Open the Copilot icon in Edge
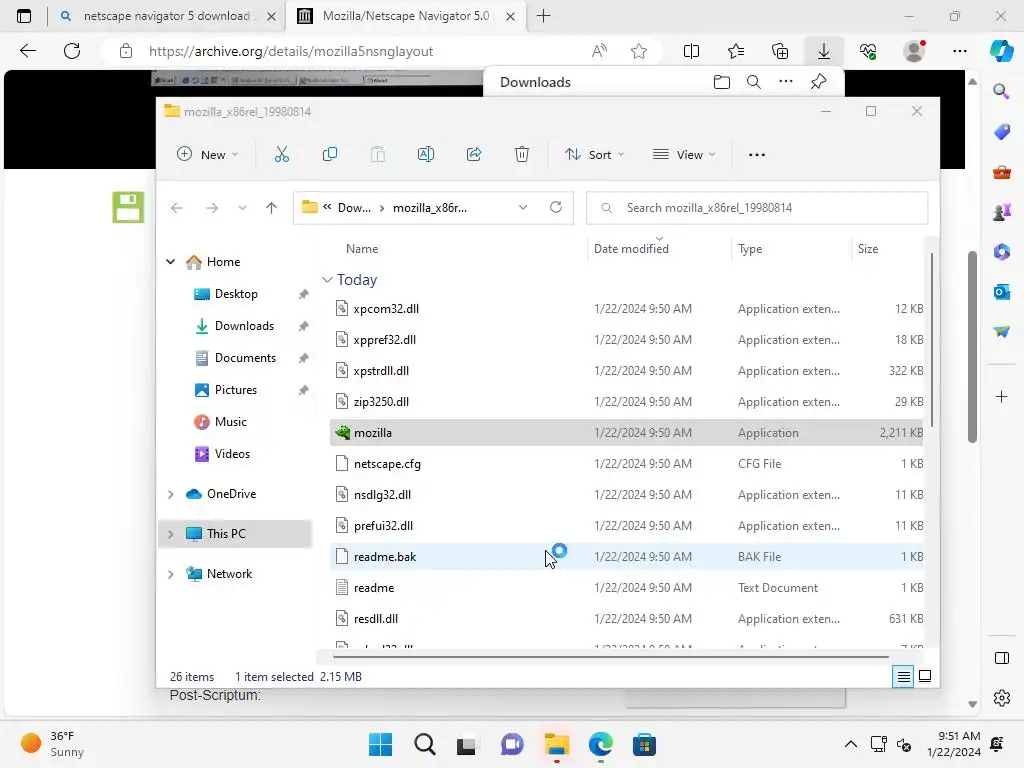Image resolution: width=1024 pixels, height=768 pixels. [x=1002, y=51]
